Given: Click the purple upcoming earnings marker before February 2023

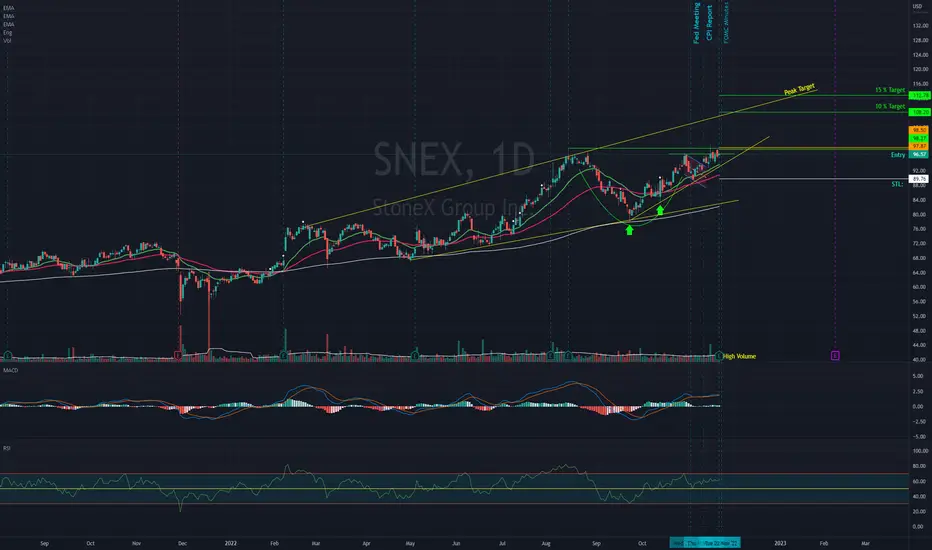Looking at the screenshot, I should tap(835, 356).
